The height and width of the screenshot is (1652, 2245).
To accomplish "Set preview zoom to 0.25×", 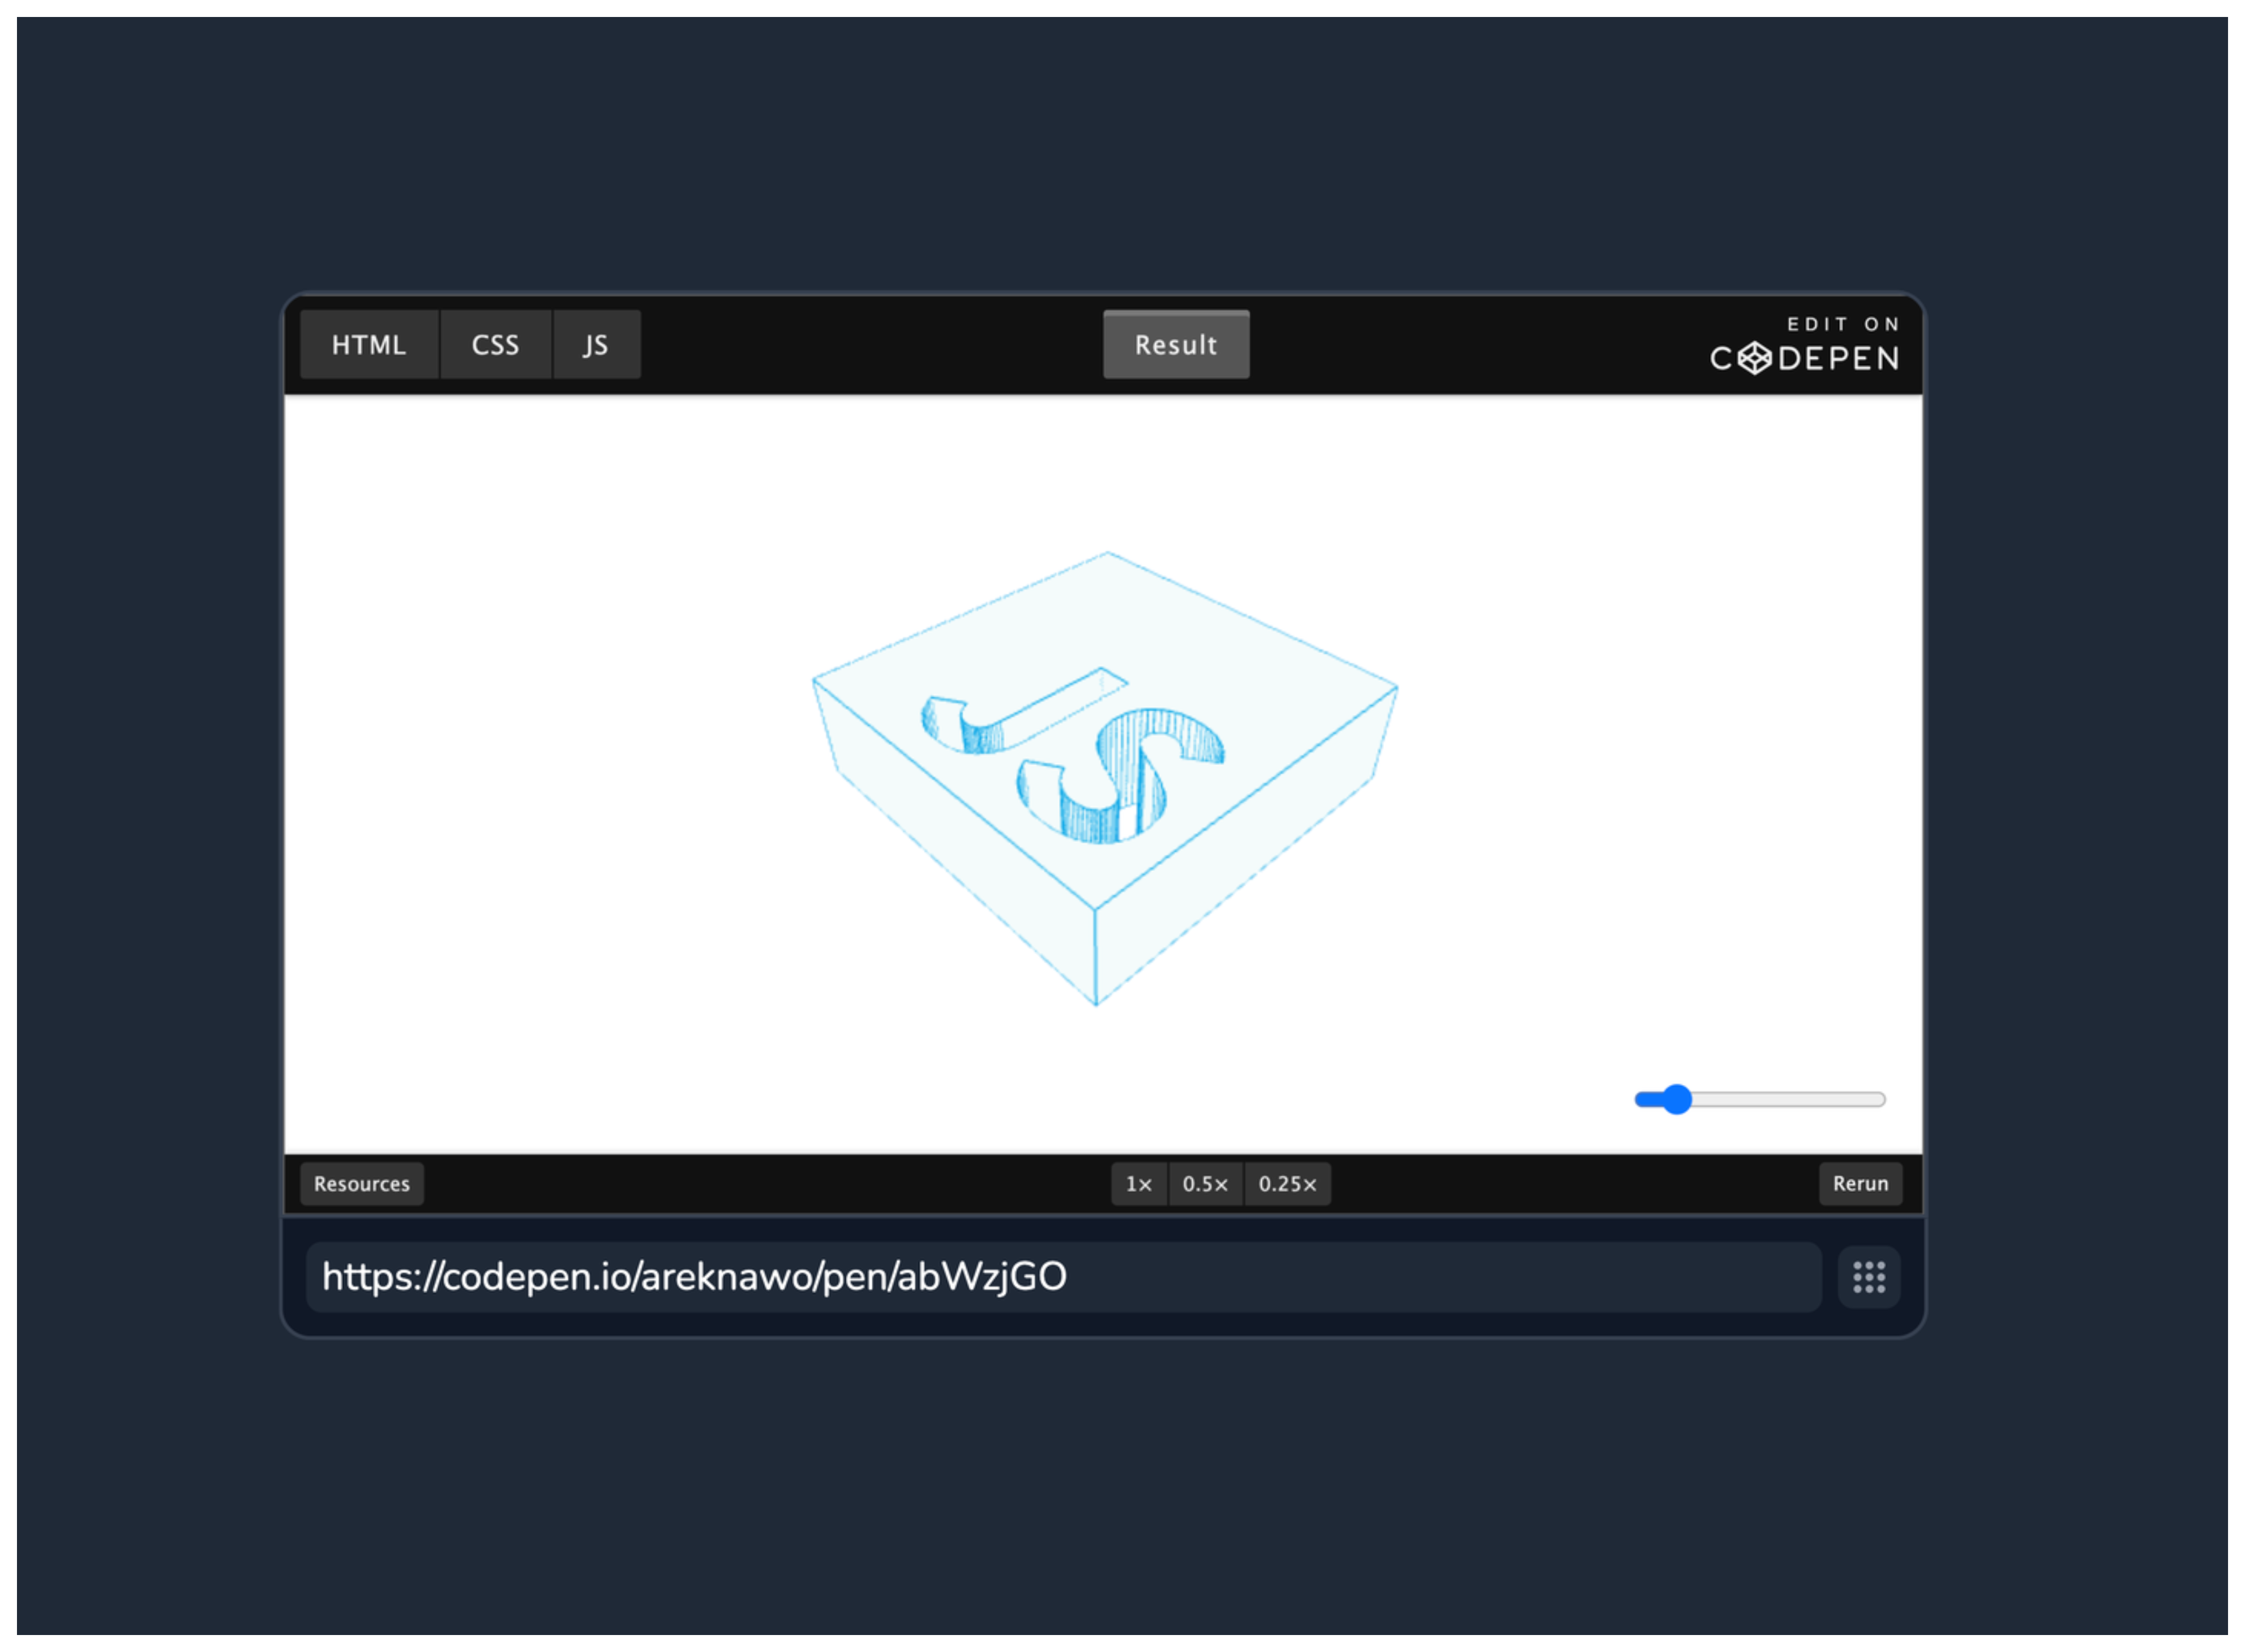I will [1287, 1184].
